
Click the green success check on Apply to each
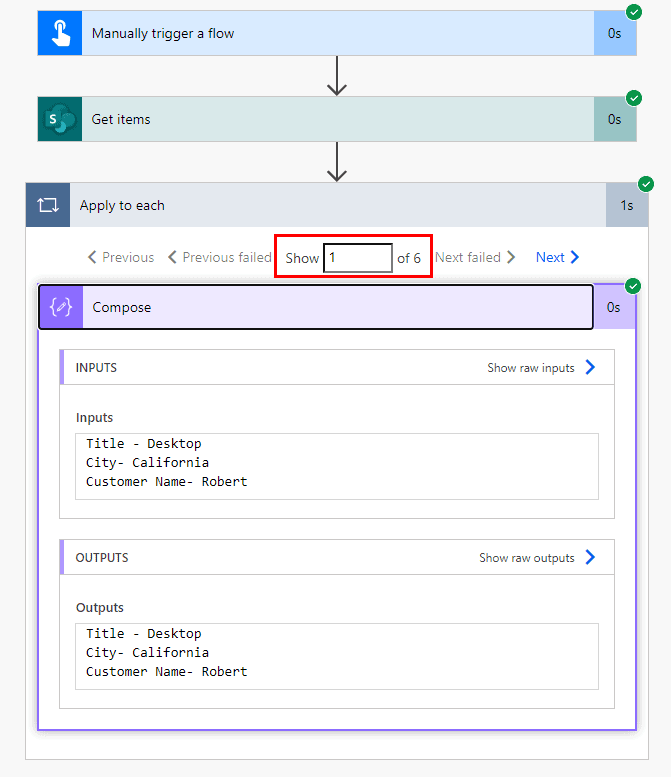[x=646, y=184]
